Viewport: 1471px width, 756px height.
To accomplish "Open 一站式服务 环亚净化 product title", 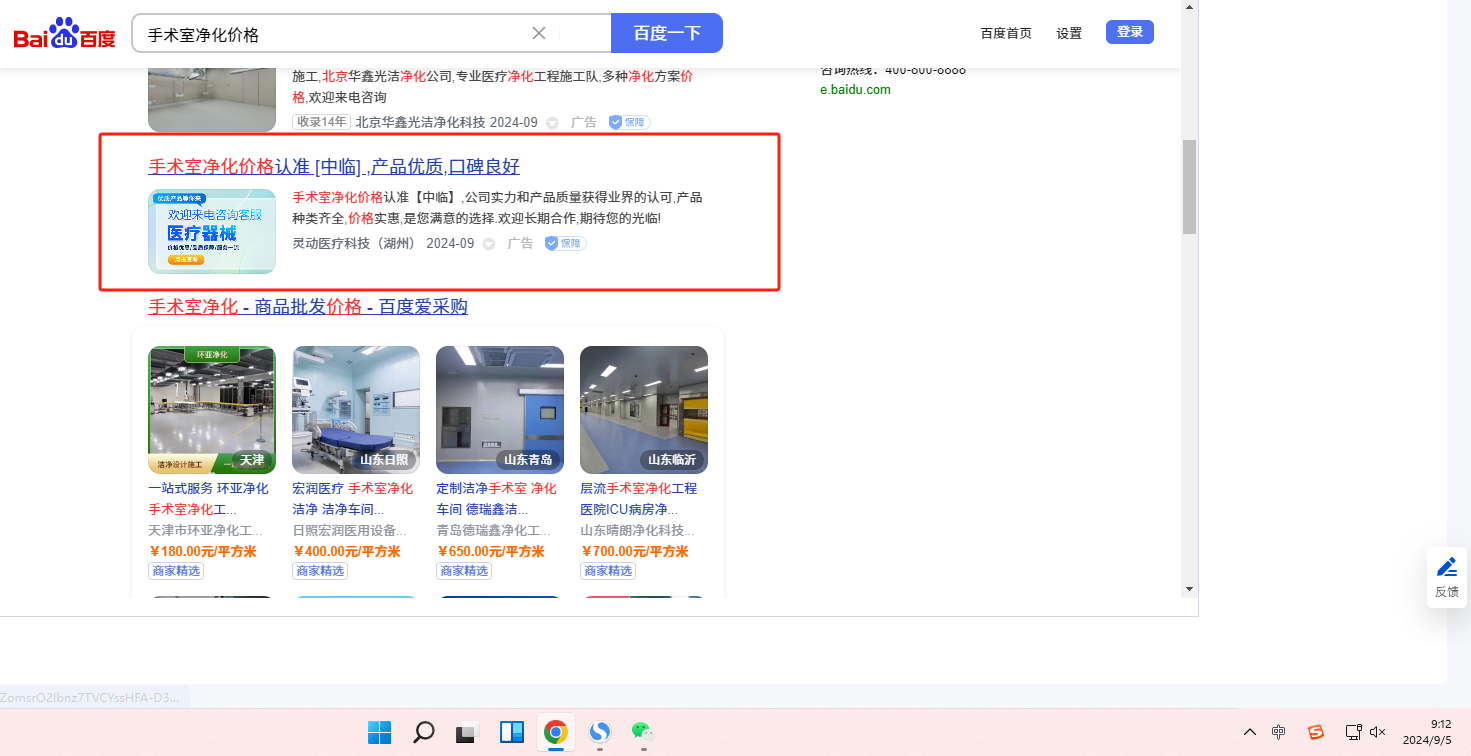I will click(x=209, y=499).
